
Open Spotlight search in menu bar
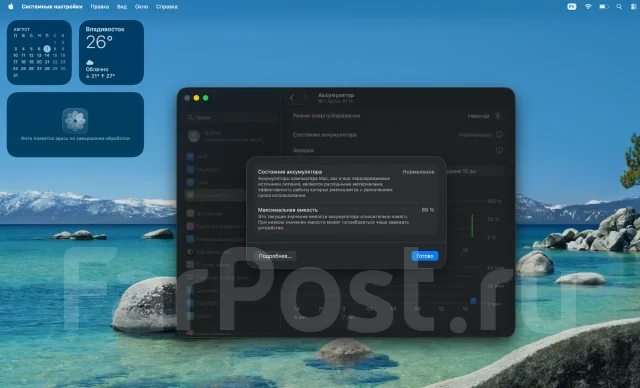tap(619, 7)
